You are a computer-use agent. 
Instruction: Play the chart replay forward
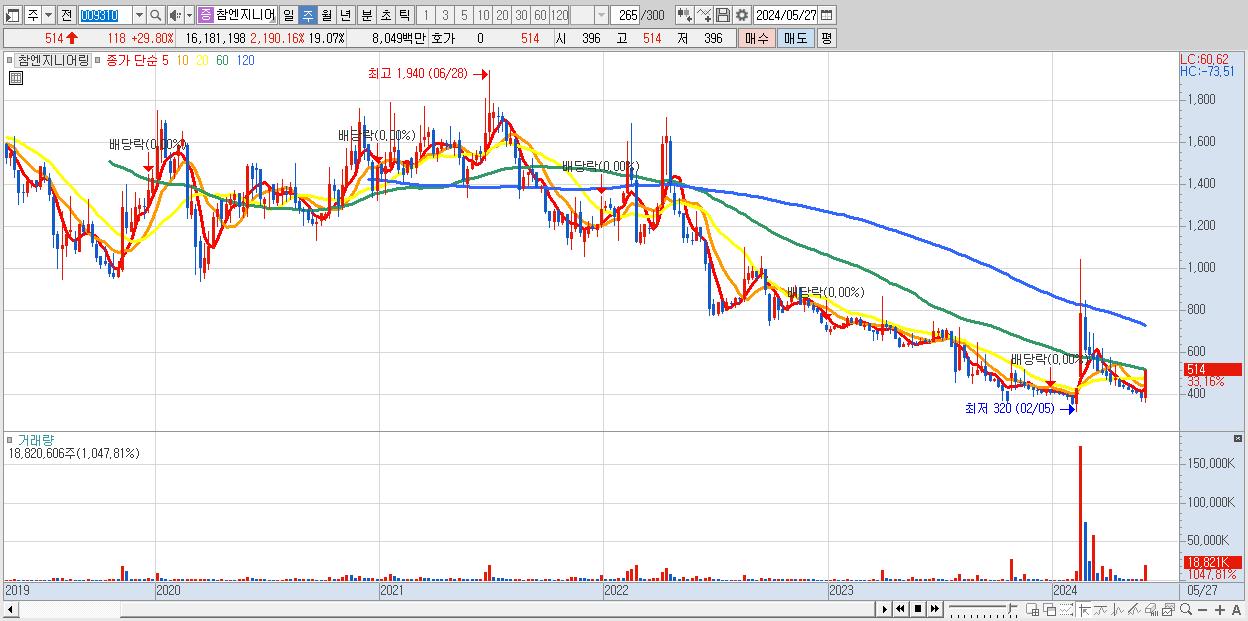point(885,609)
